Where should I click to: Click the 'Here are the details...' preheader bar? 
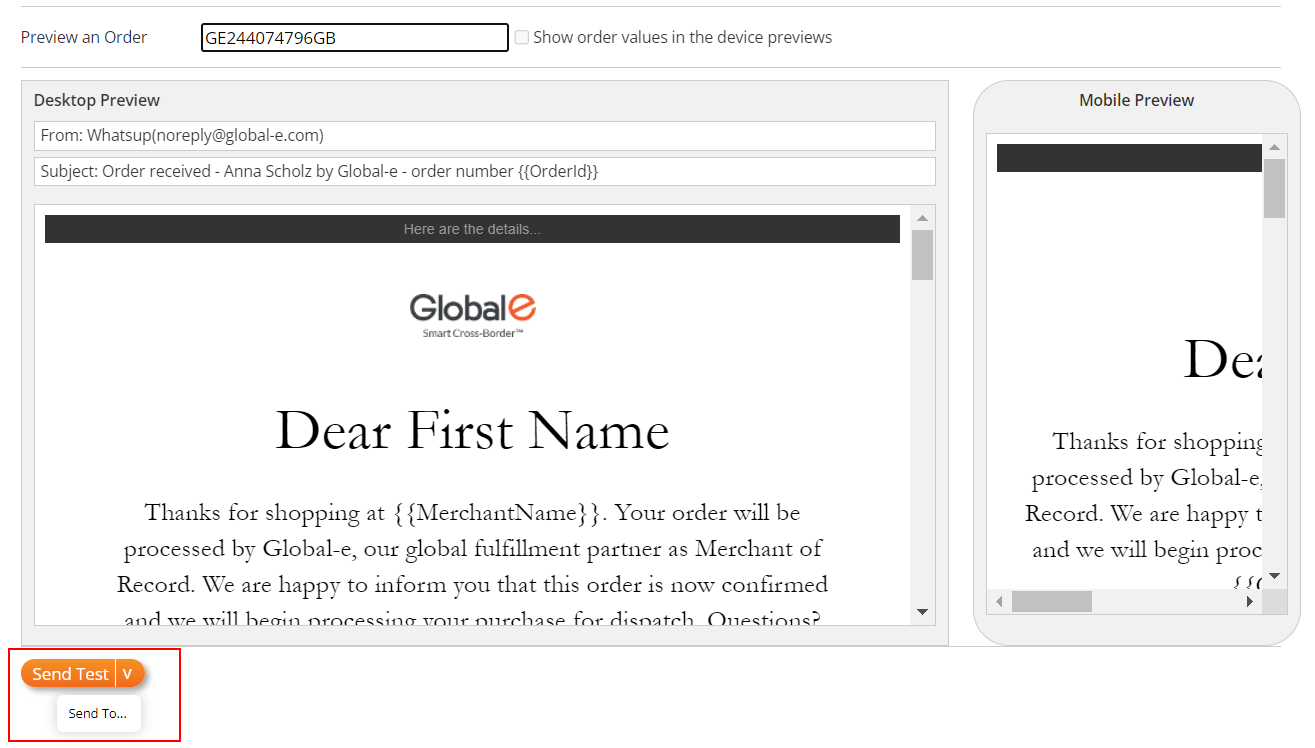coord(472,229)
